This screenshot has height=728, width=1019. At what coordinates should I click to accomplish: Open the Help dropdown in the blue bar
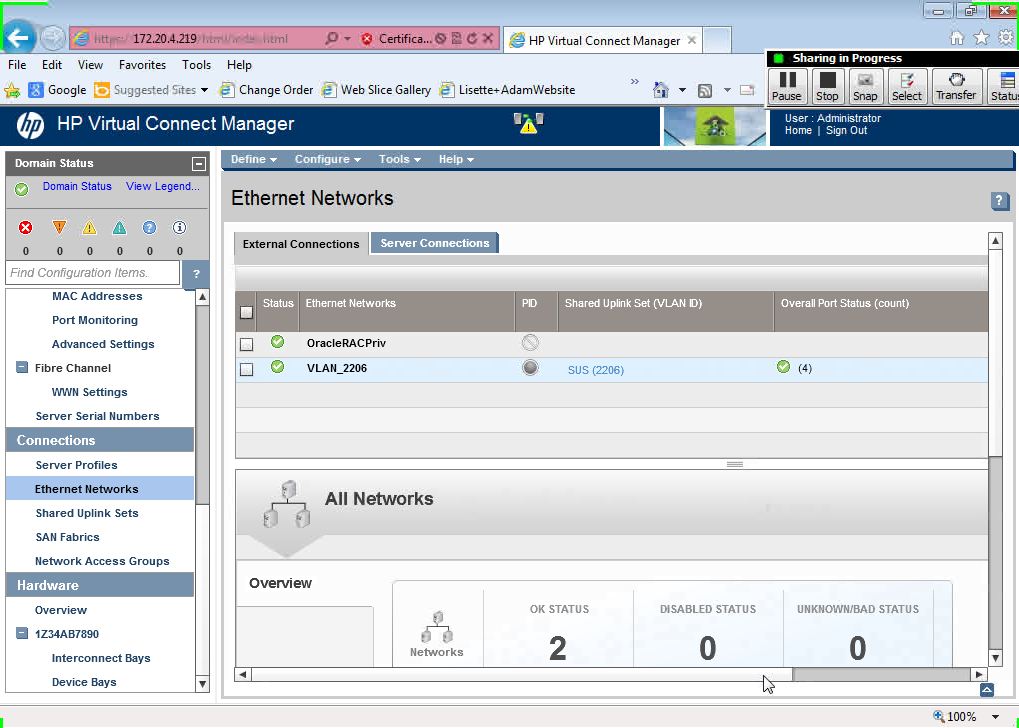[x=456, y=159]
